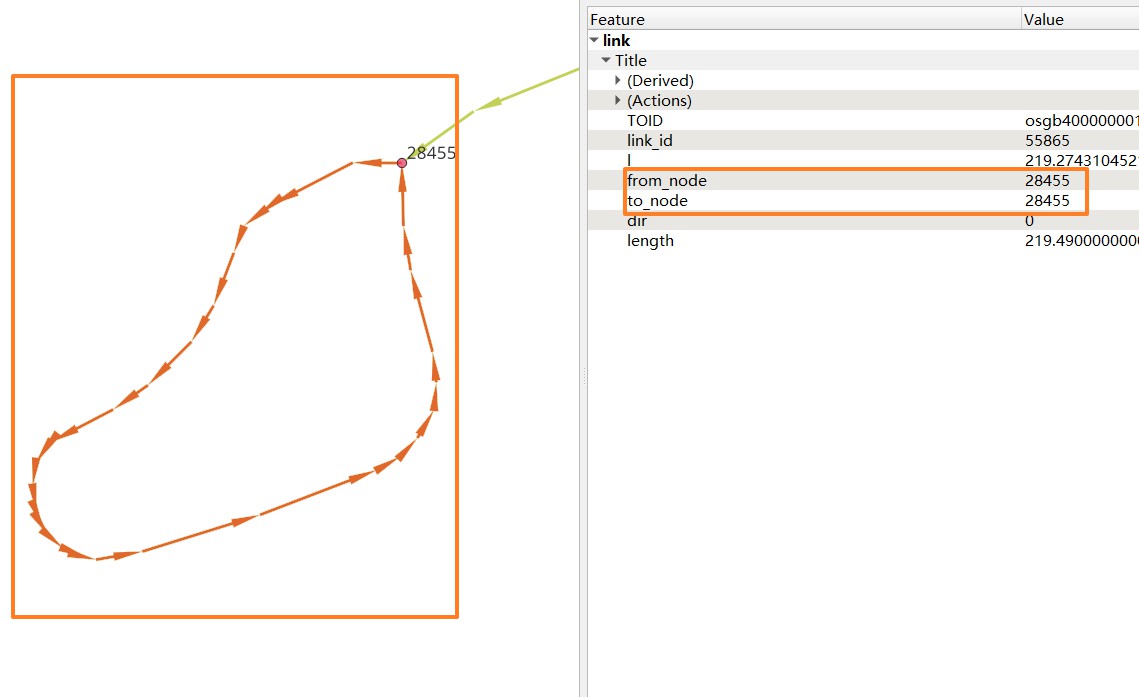Image resolution: width=1139 pixels, height=697 pixels.
Task: Click the value 219.274310452
Action: [x=1082, y=160]
